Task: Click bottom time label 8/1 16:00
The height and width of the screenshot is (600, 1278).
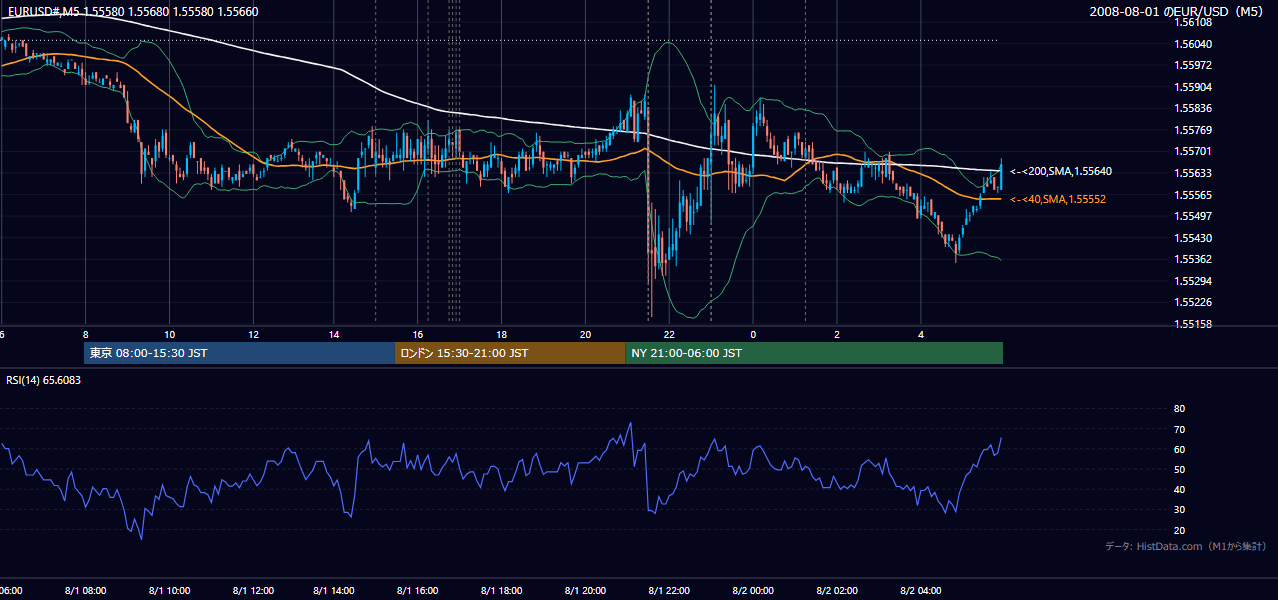Action: coord(419,590)
